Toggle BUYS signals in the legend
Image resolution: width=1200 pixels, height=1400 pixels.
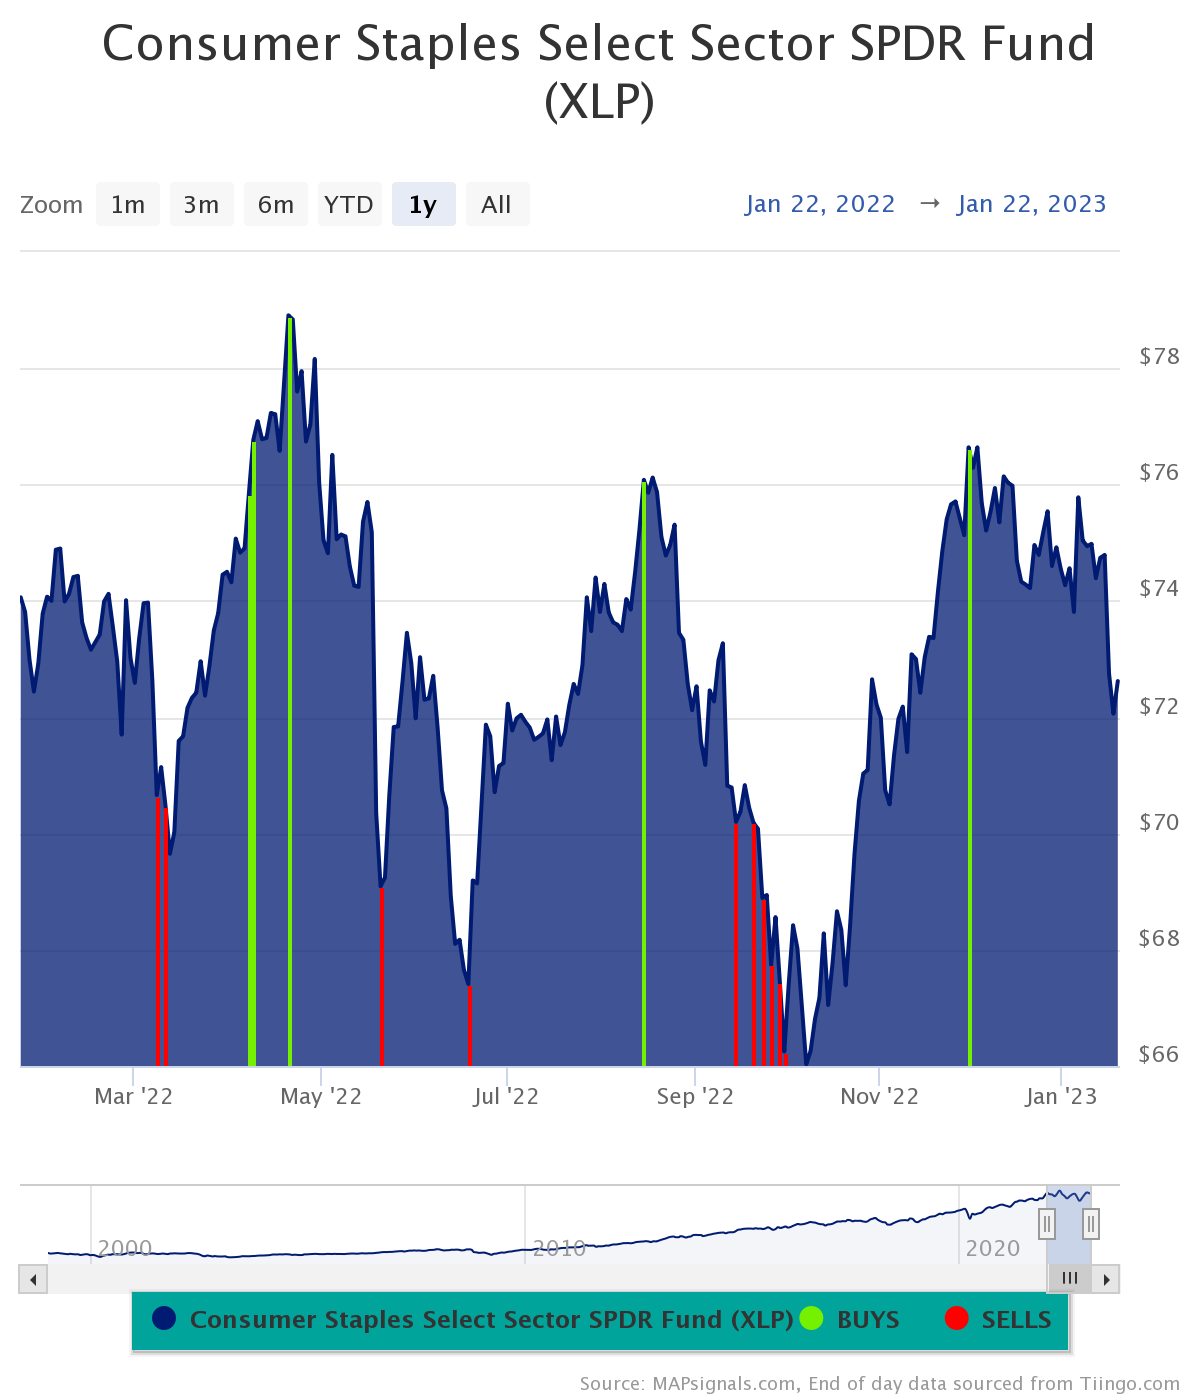coord(868,1320)
